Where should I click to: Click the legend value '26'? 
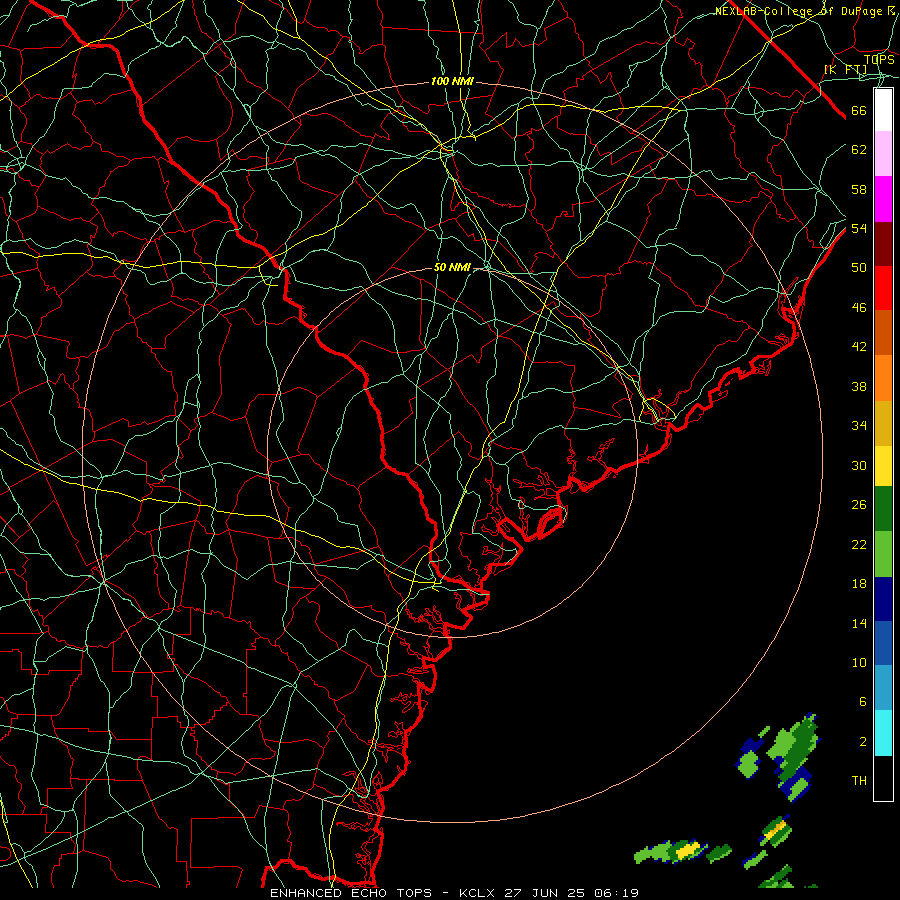[x=859, y=505]
